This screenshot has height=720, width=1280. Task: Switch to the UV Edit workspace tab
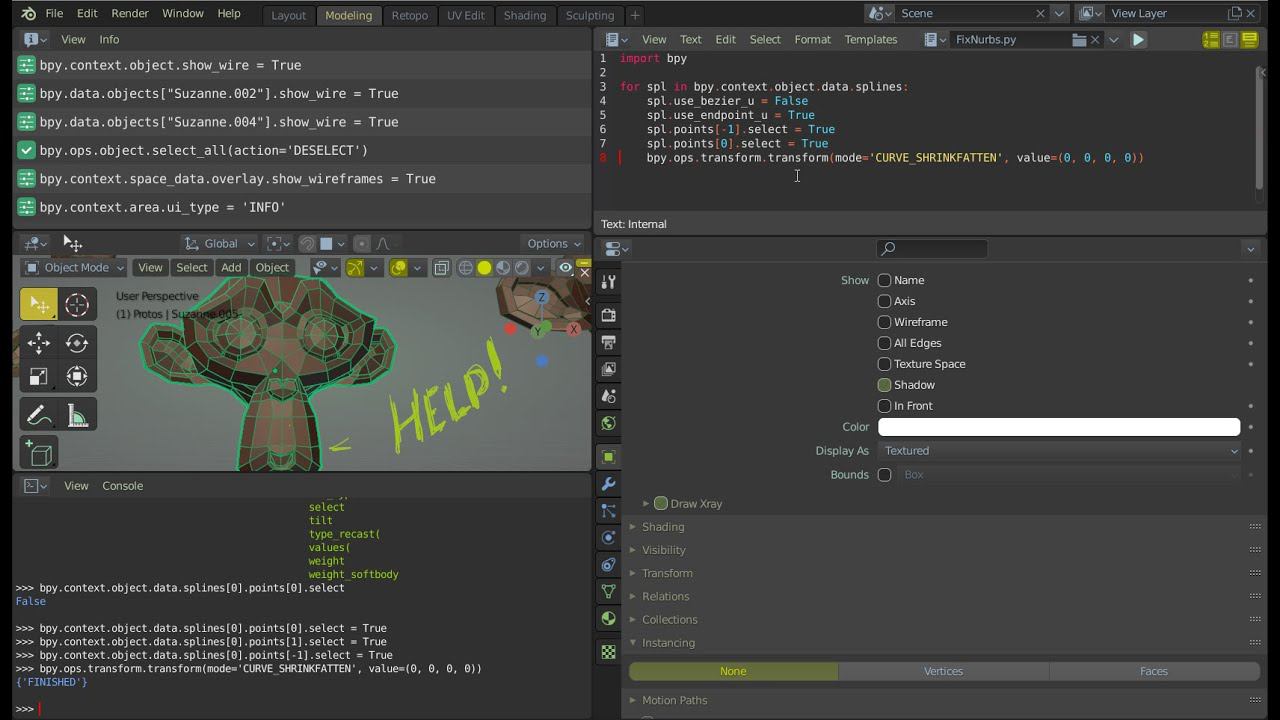(x=466, y=15)
